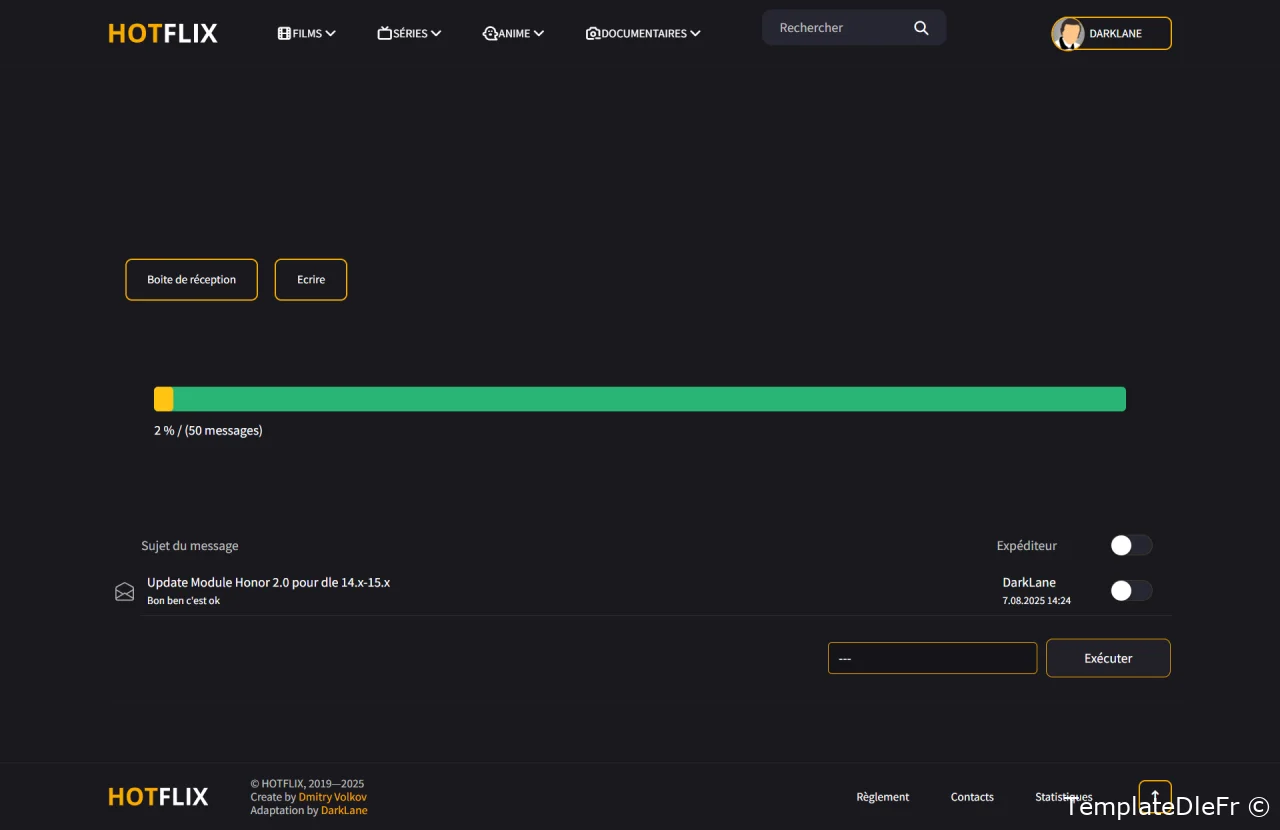Click the Anime menu icon
Screen dimensions: 1280x830
coord(490,33)
